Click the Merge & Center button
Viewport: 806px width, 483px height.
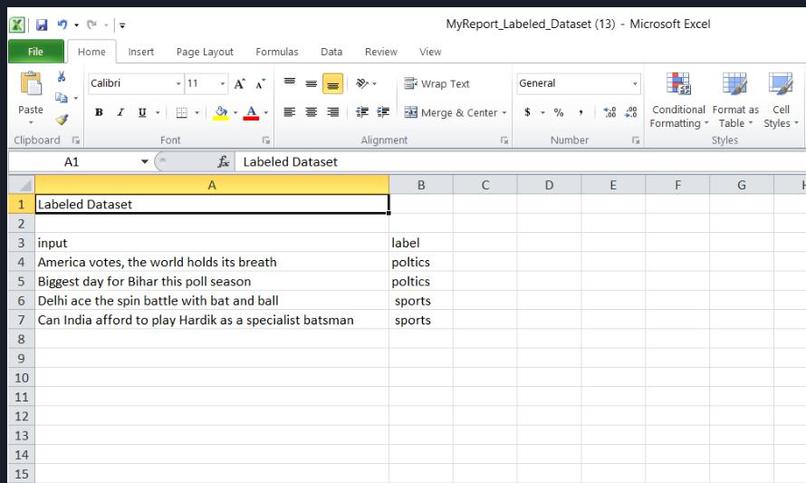451,113
